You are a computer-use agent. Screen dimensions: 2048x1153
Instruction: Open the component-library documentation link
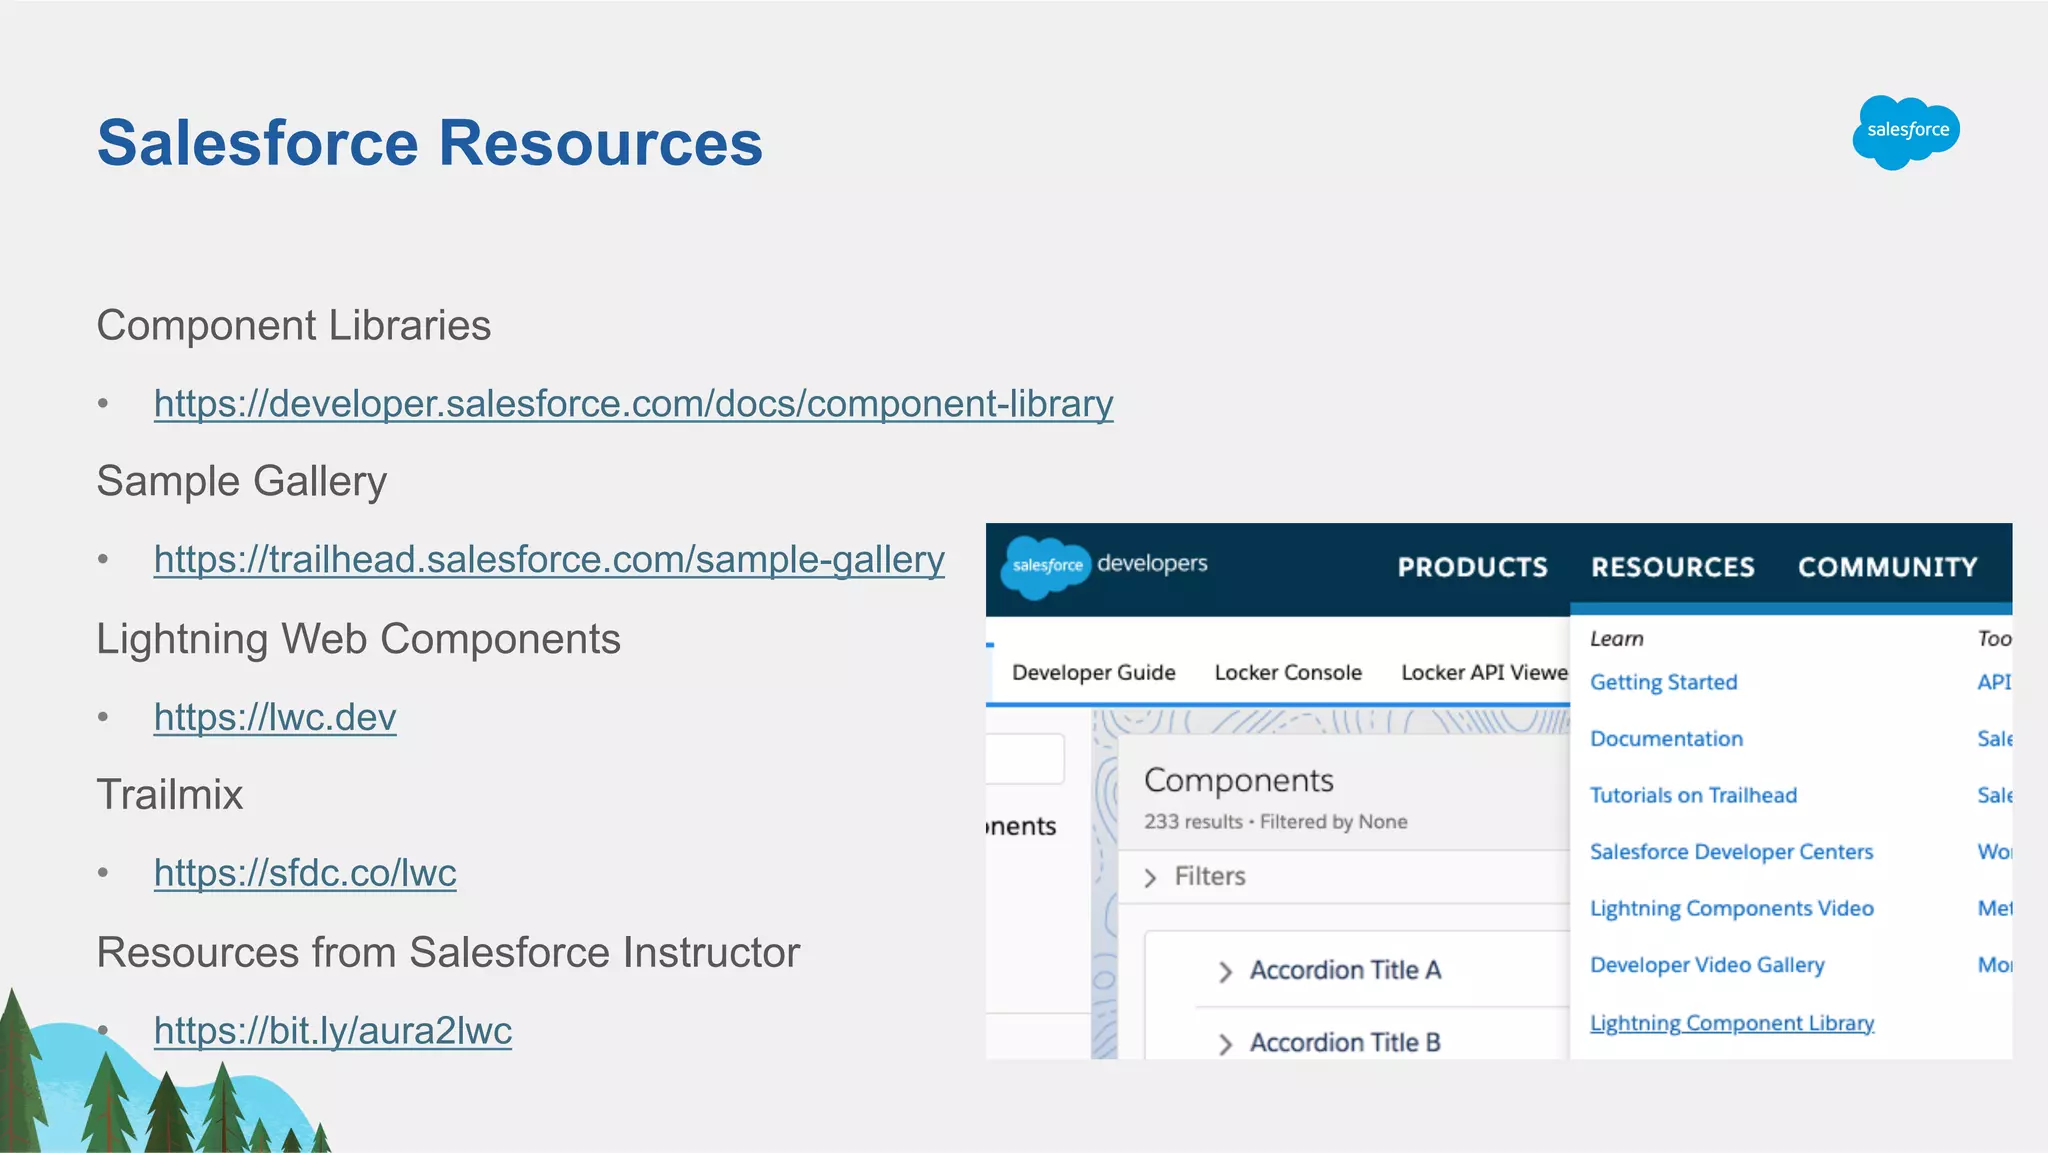[633, 403]
